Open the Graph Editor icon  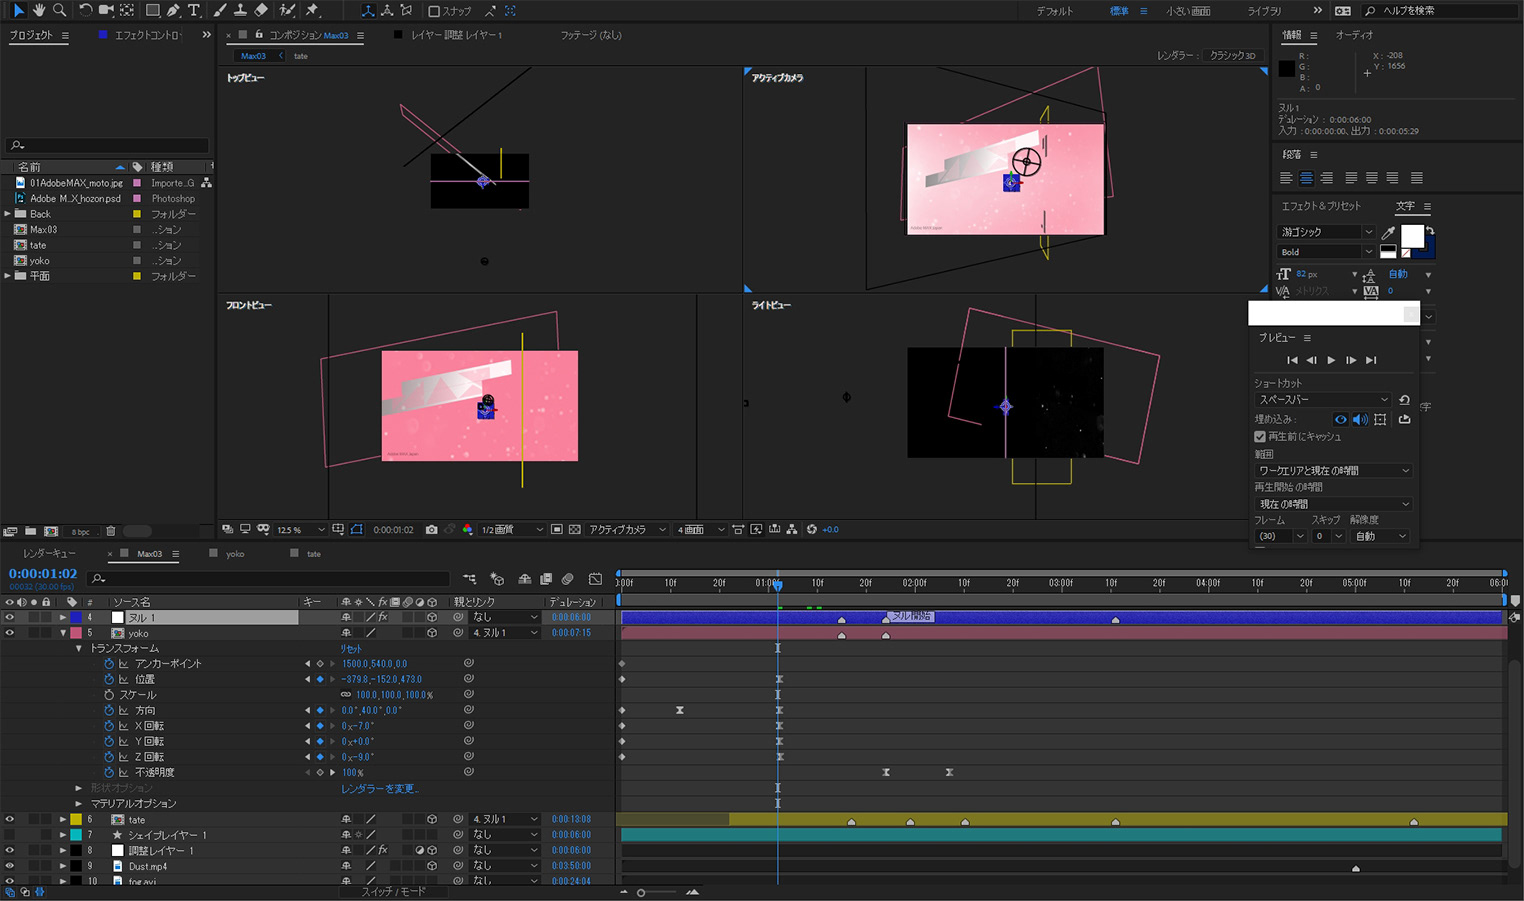(x=596, y=578)
